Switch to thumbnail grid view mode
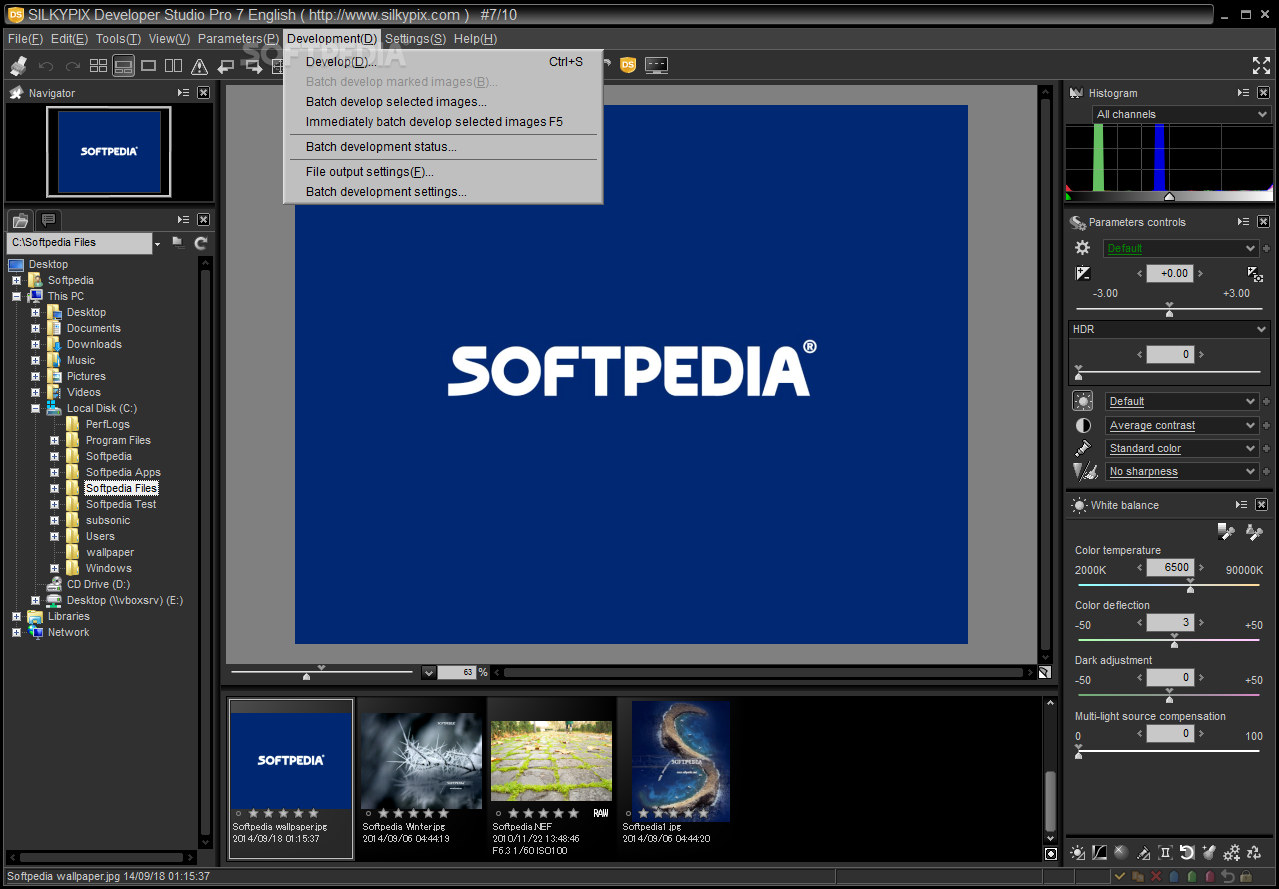This screenshot has height=889, width=1279. pyautogui.click(x=98, y=66)
